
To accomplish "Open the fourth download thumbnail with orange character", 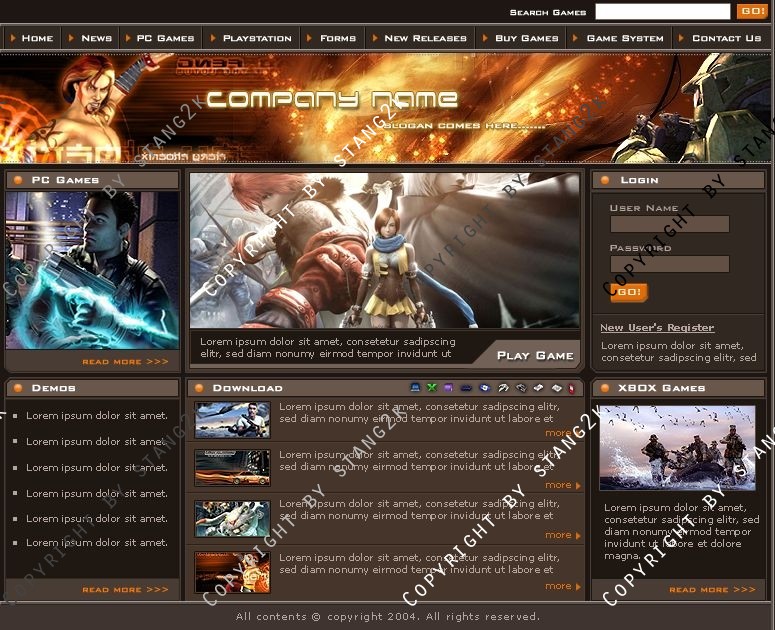I will click(232, 572).
